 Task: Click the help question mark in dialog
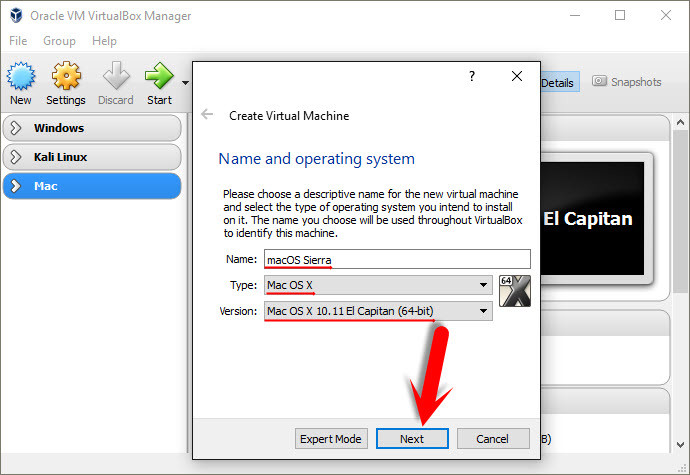click(472, 76)
